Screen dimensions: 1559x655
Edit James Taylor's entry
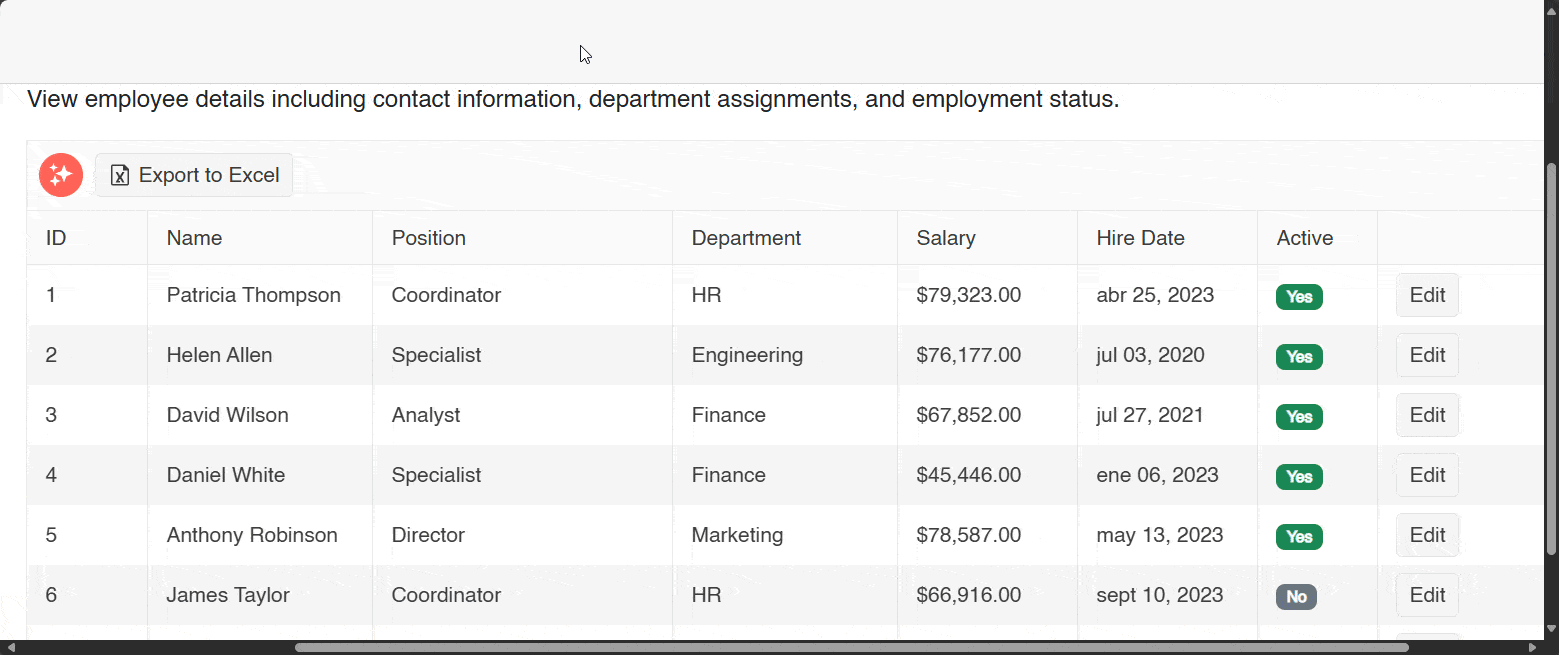click(1426, 595)
